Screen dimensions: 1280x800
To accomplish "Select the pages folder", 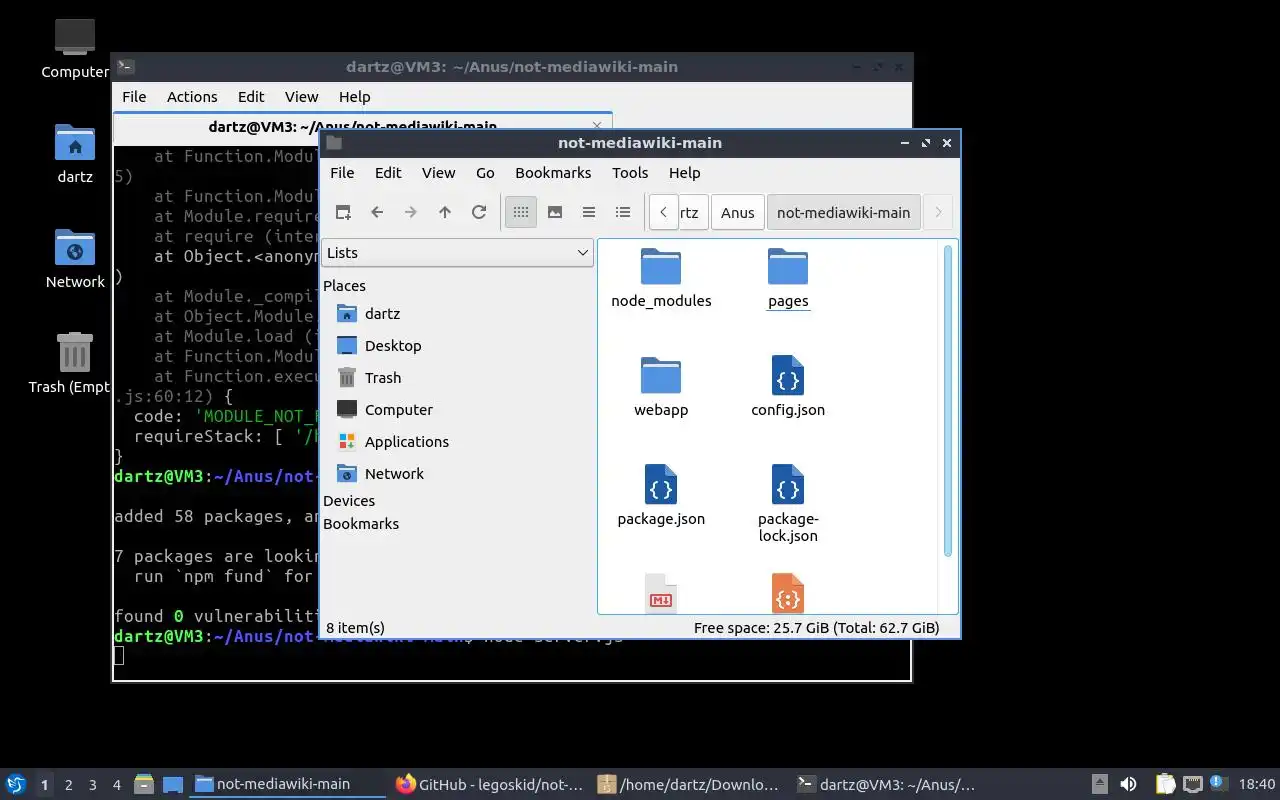I will click(788, 277).
